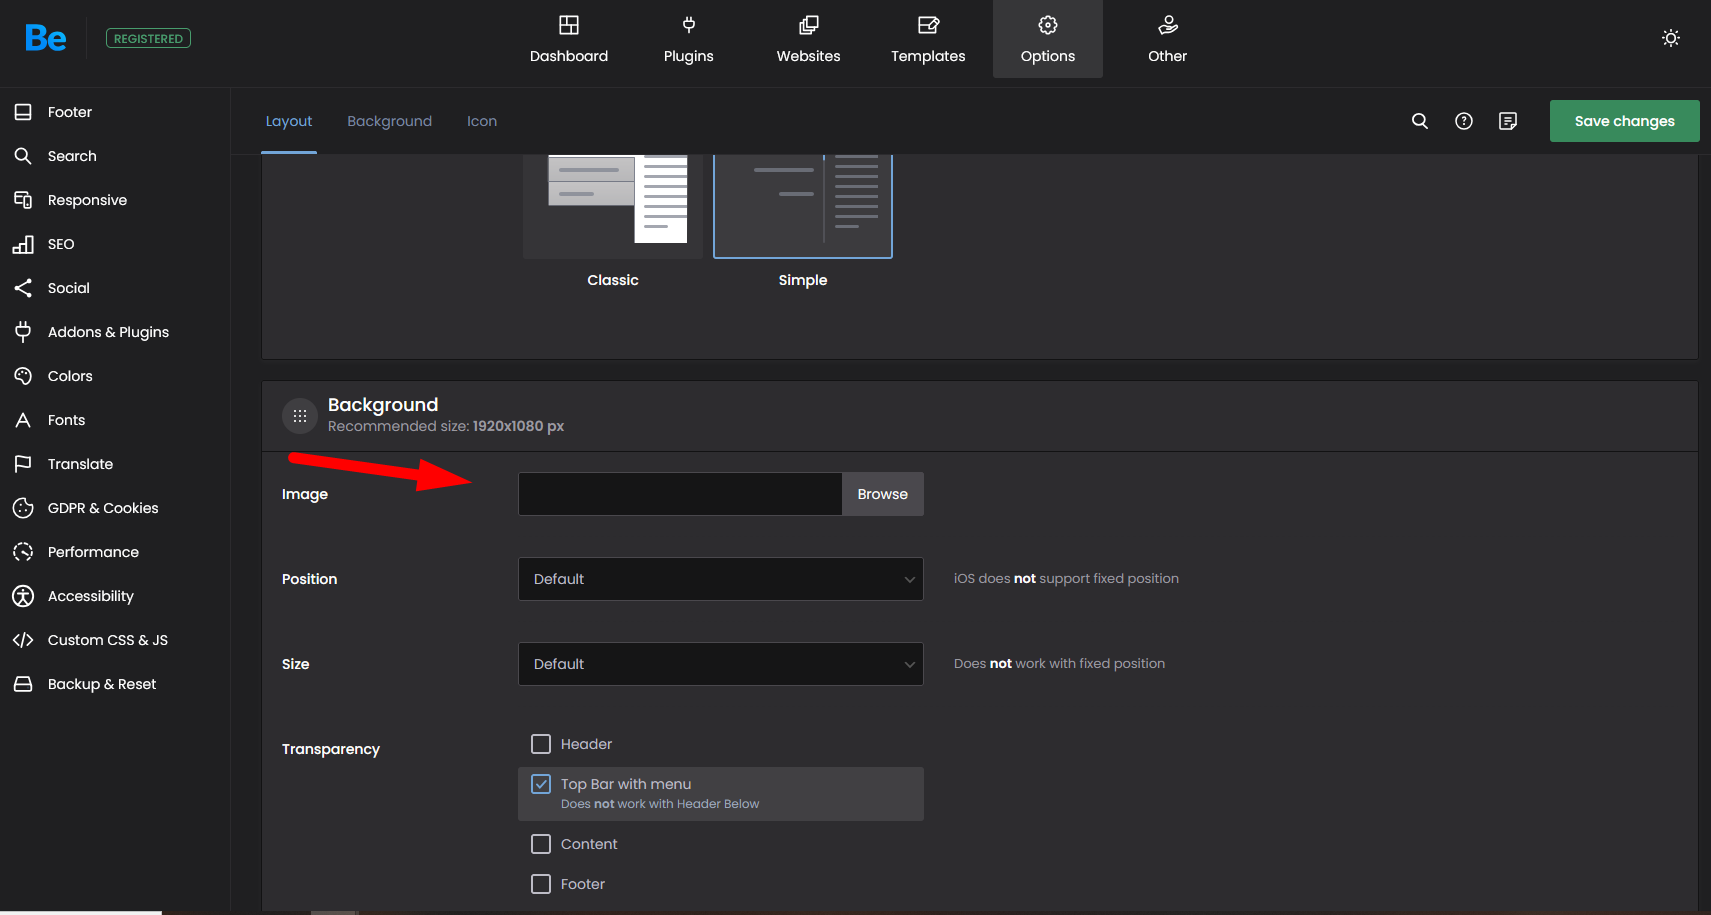The image size is (1711, 915).
Task: Switch to the Background tab
Action: (390, 121)
